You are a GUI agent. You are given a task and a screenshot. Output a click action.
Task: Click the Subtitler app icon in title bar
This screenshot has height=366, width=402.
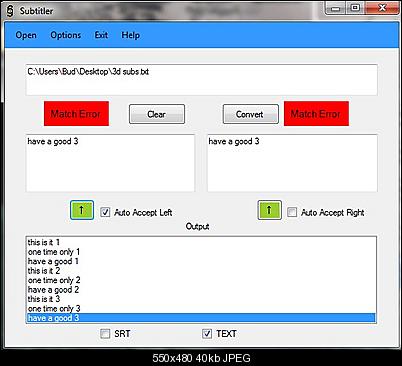pyautogui.click(x=10, y=11)
